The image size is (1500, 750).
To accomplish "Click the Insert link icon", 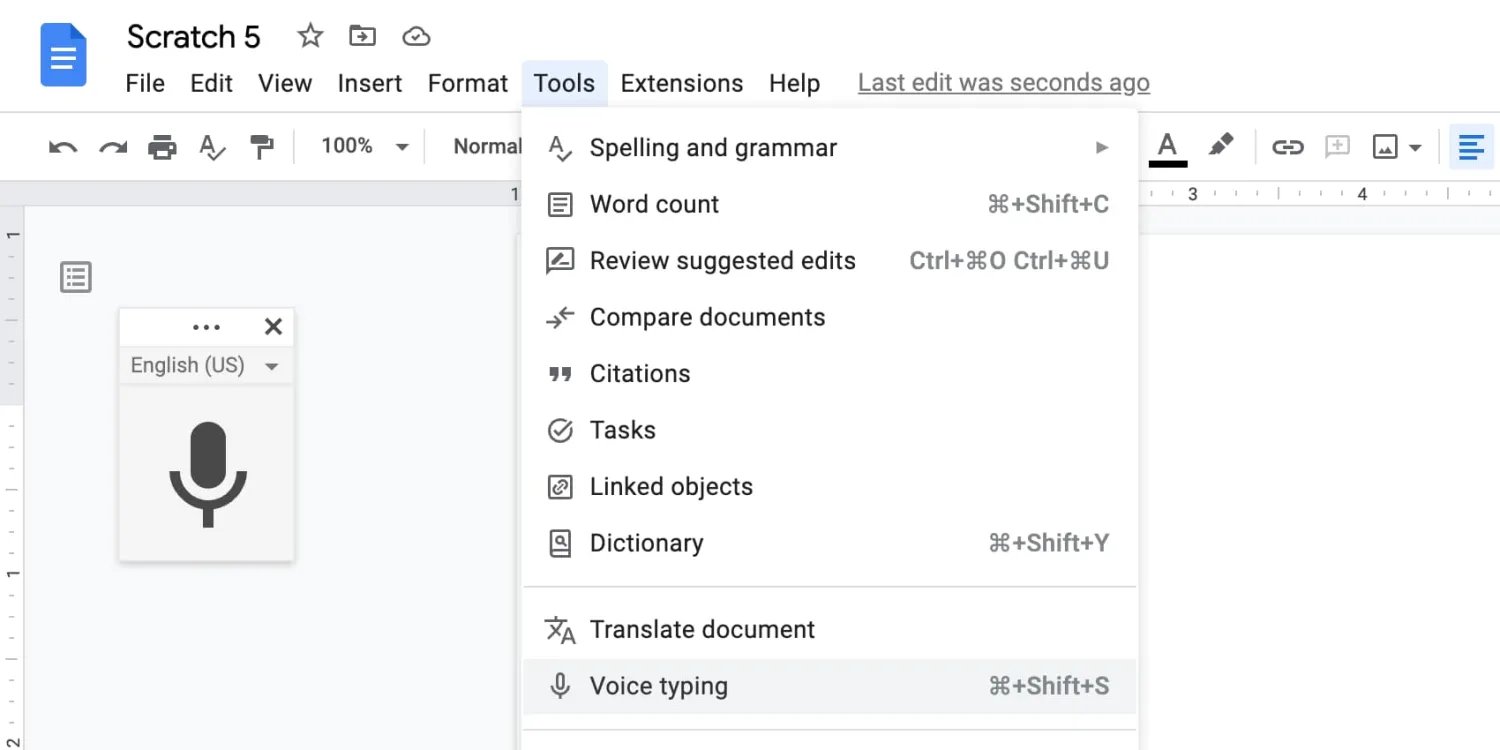I will [1287, 148].
